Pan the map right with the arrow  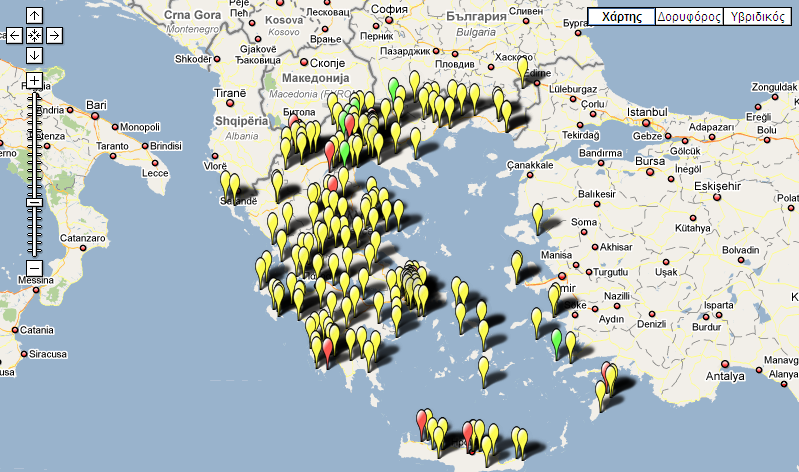pos(54,36)
